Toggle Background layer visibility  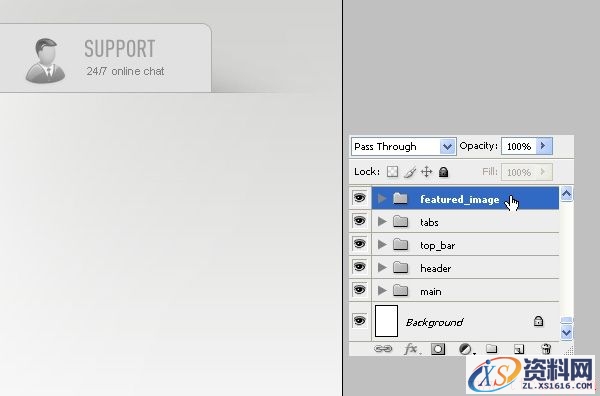point(359,320)
